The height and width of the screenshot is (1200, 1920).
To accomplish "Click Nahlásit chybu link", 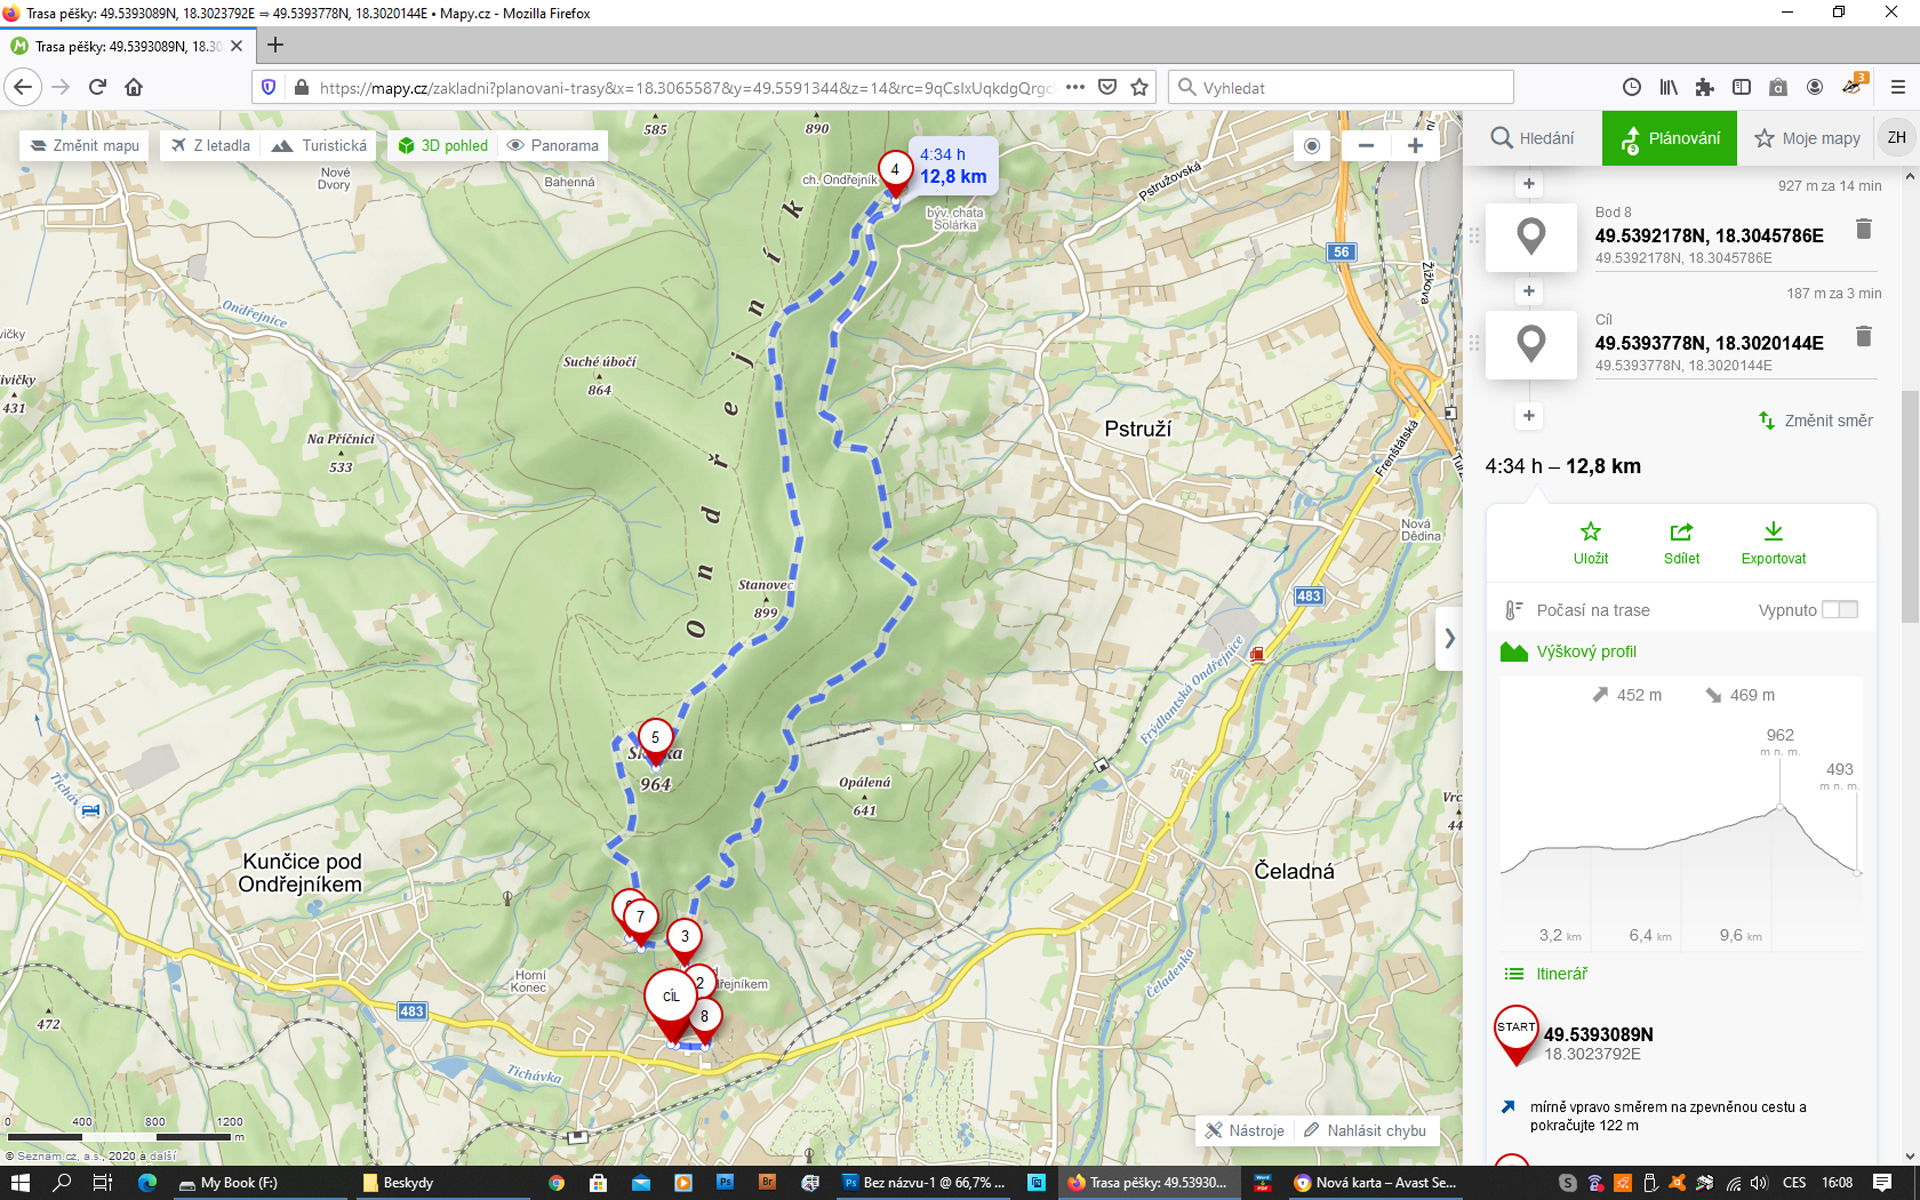I will click(1365, 1130).
